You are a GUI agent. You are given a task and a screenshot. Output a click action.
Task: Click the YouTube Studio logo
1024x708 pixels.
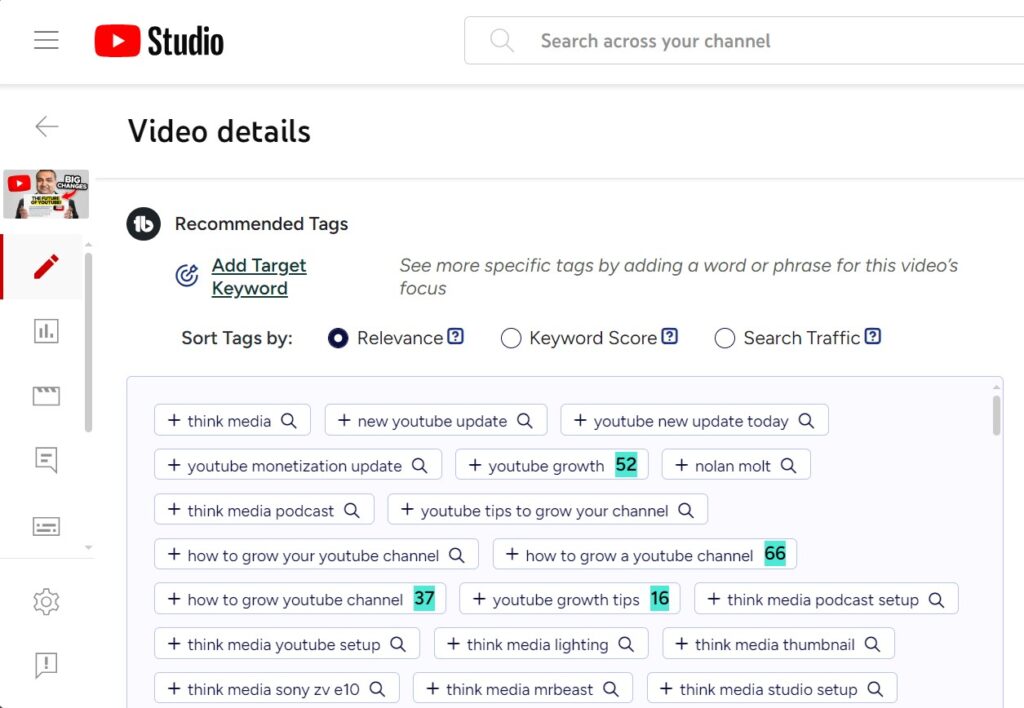[159, 41]
